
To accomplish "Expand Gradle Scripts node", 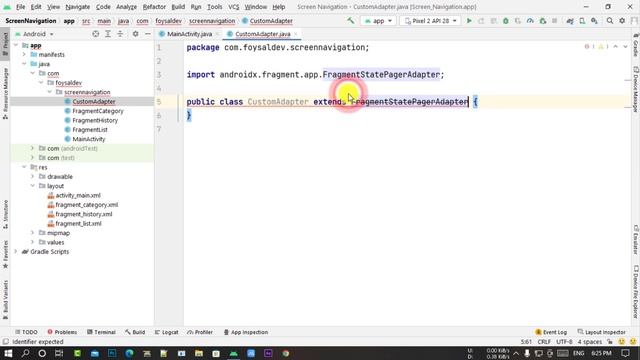I will point(16,251).
